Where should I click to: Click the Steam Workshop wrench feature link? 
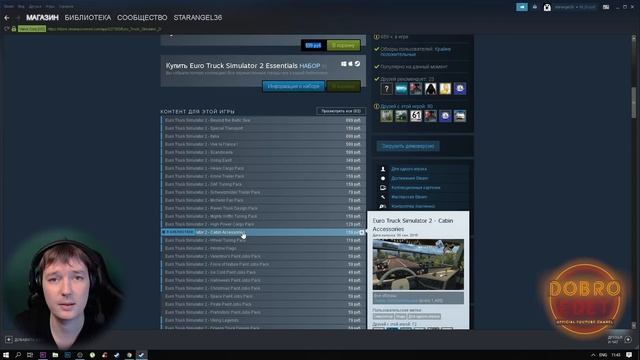pyautogui.click(x=409, y=197)
